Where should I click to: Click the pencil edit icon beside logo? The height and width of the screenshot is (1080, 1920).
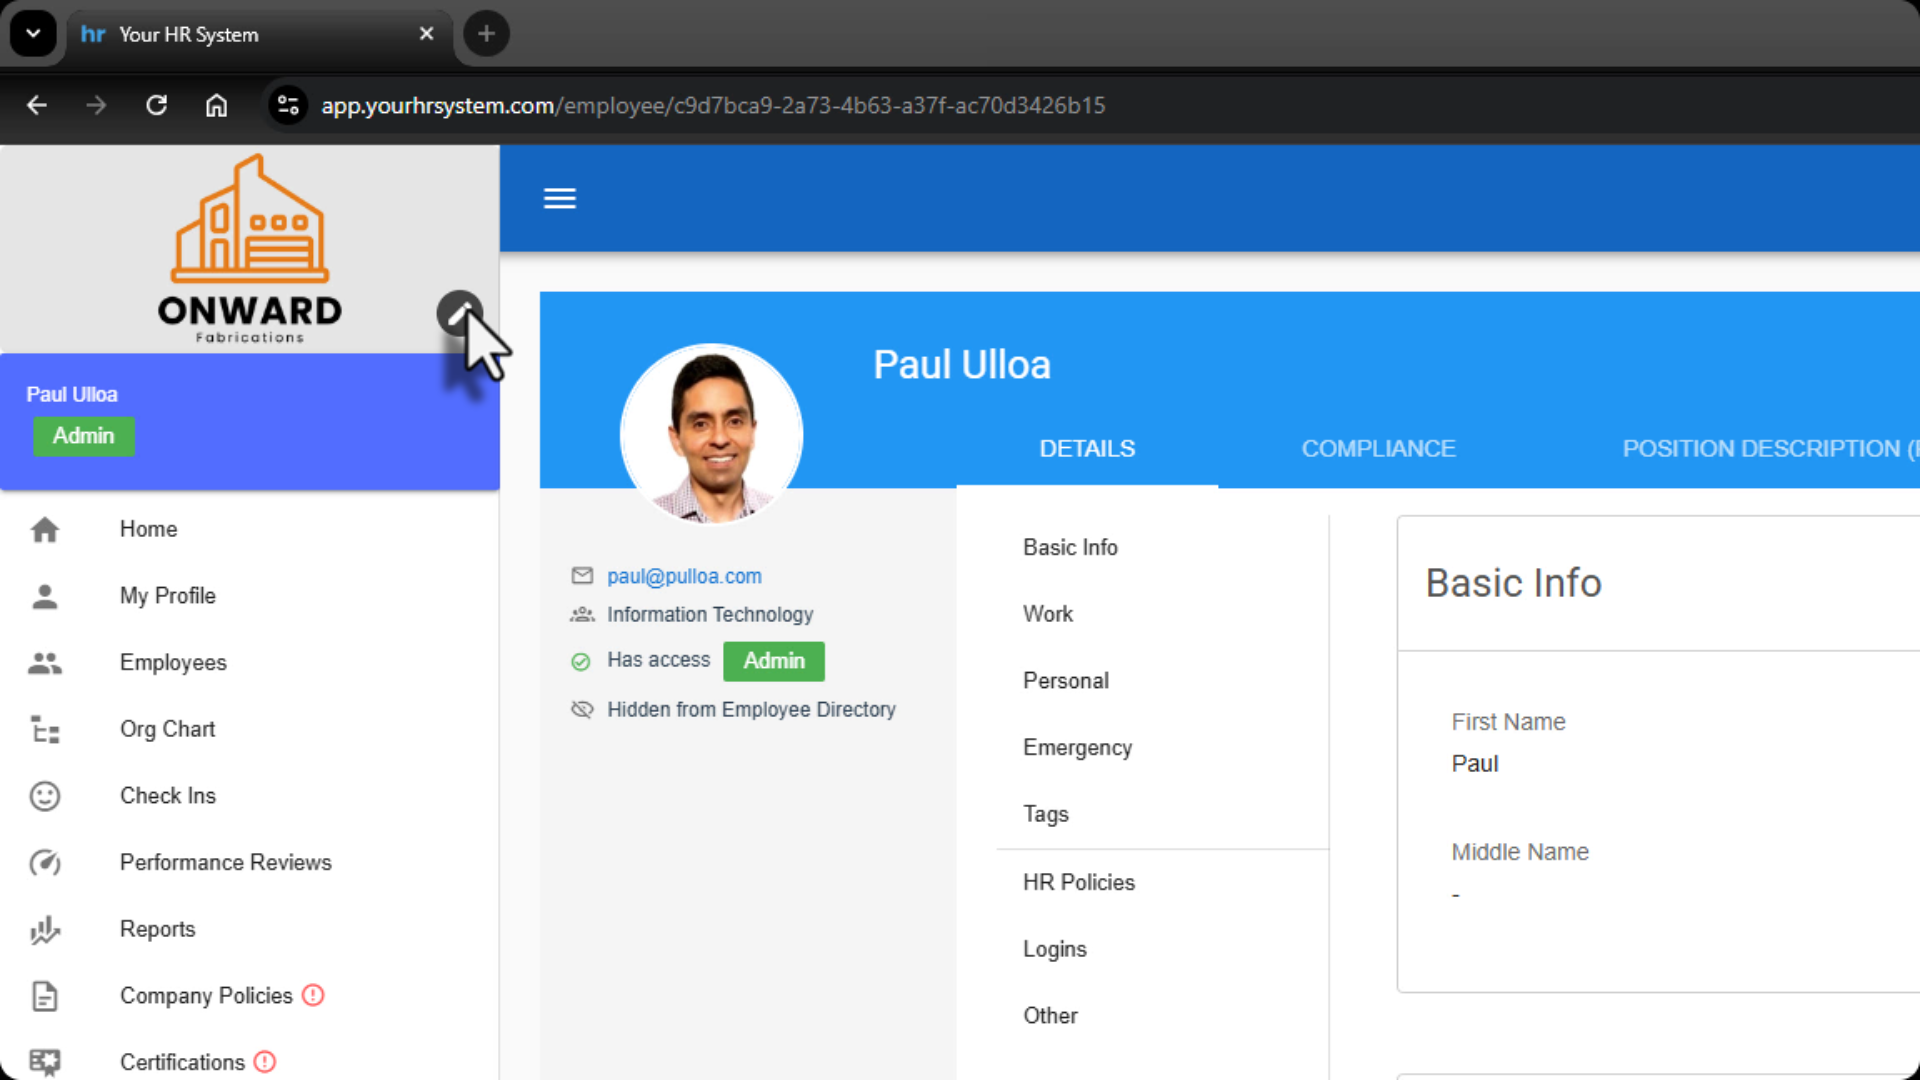point(458,313)
